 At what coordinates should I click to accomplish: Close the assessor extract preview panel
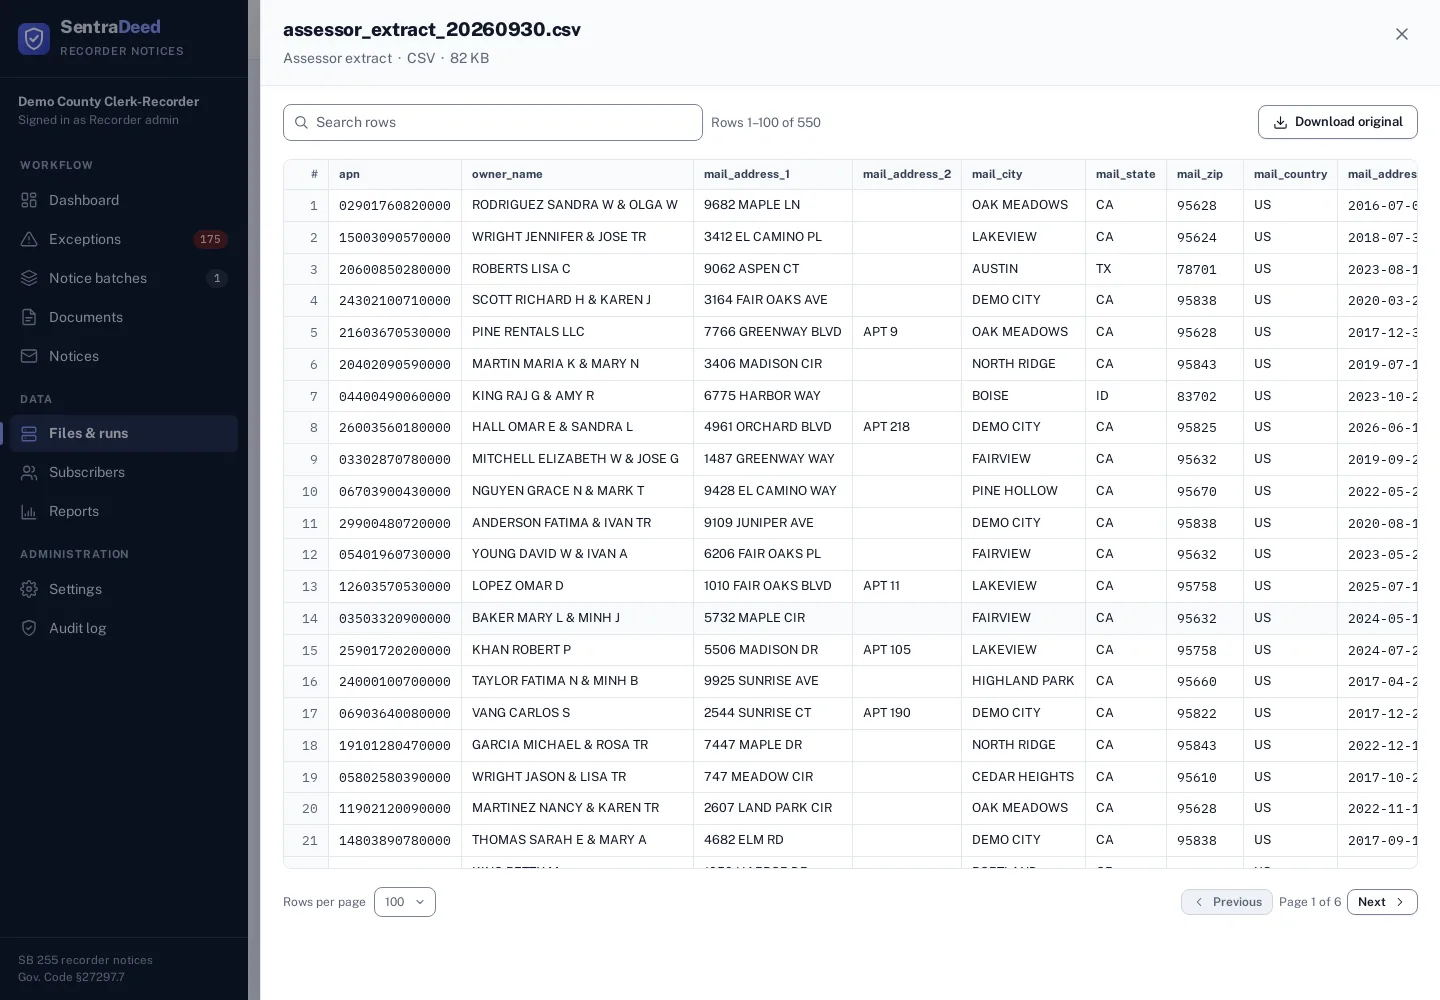[1402, 34]
